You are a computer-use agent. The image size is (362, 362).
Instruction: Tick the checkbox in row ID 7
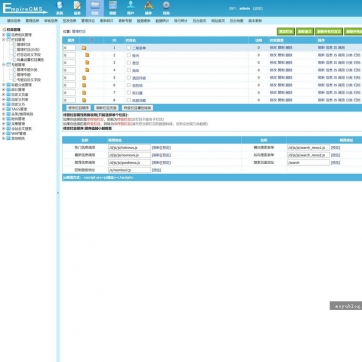pos(128,92)
